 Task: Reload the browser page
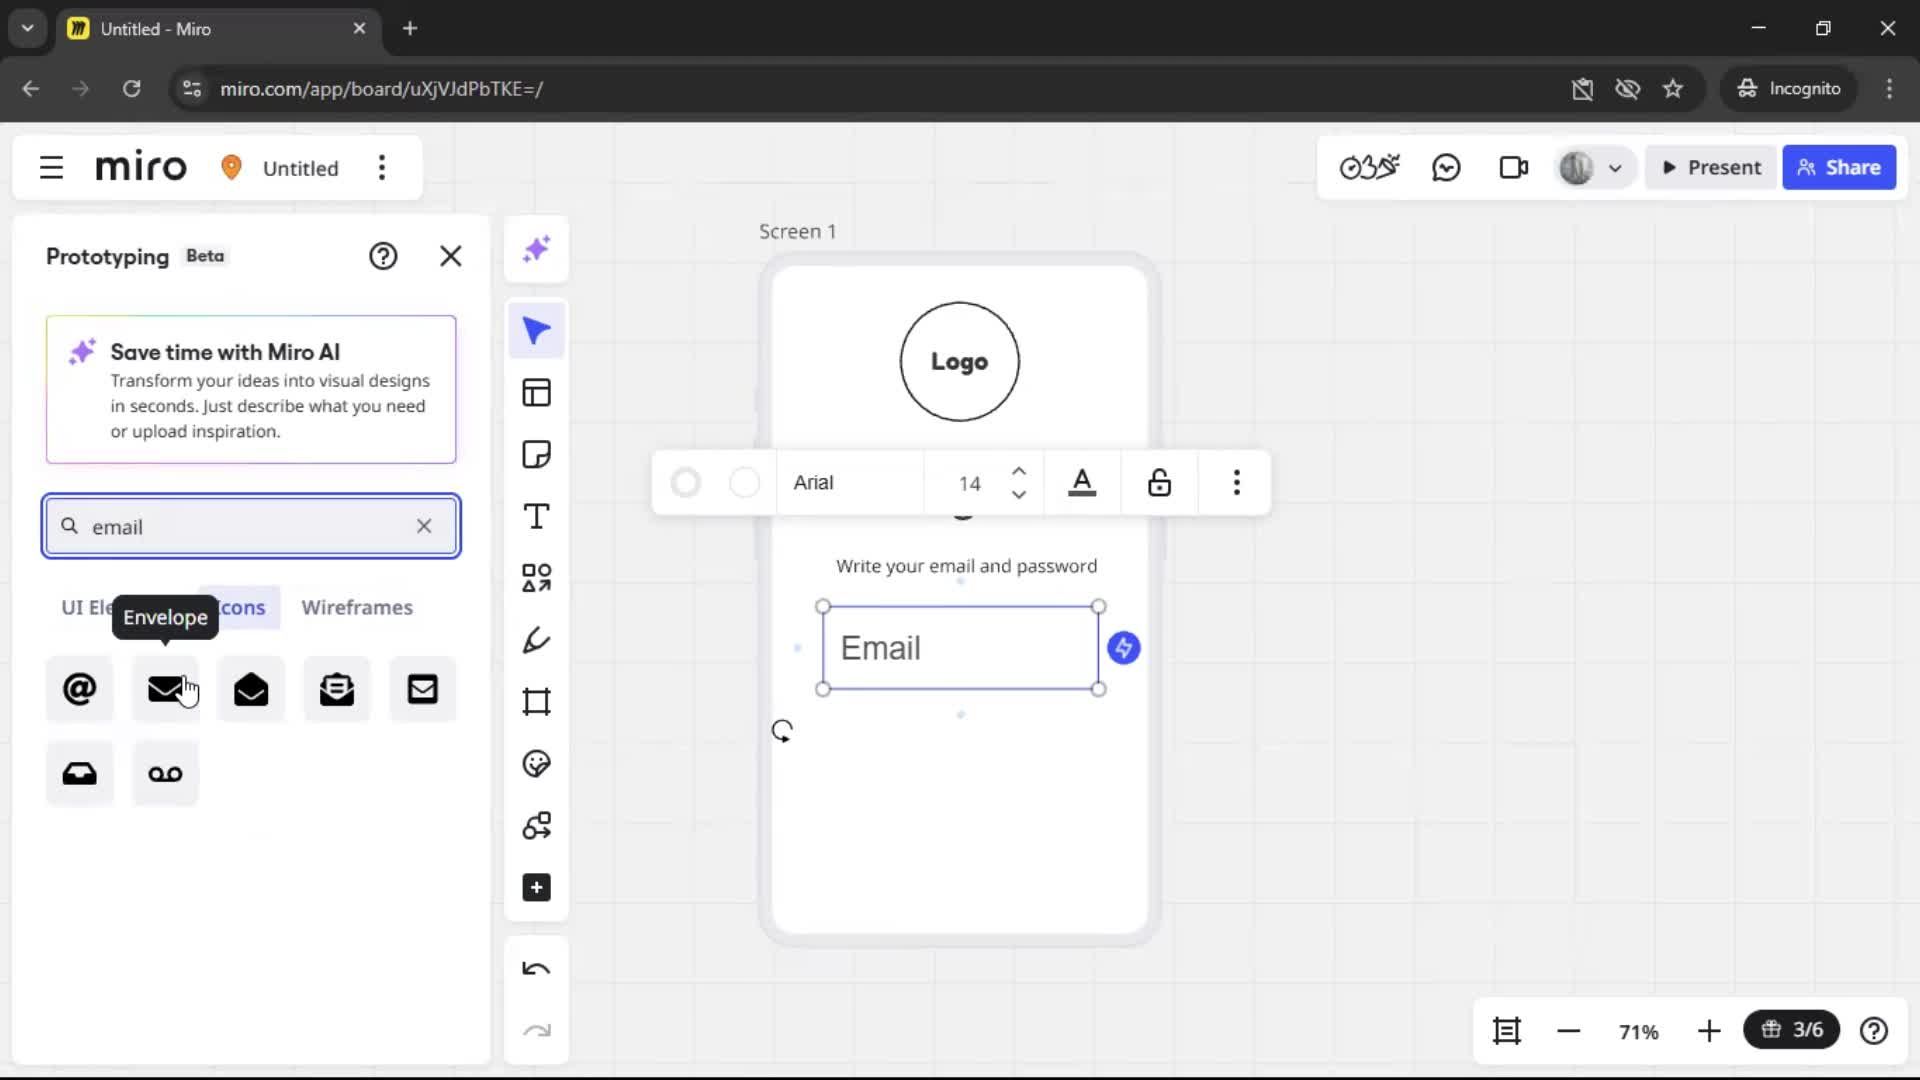point(131,89)
